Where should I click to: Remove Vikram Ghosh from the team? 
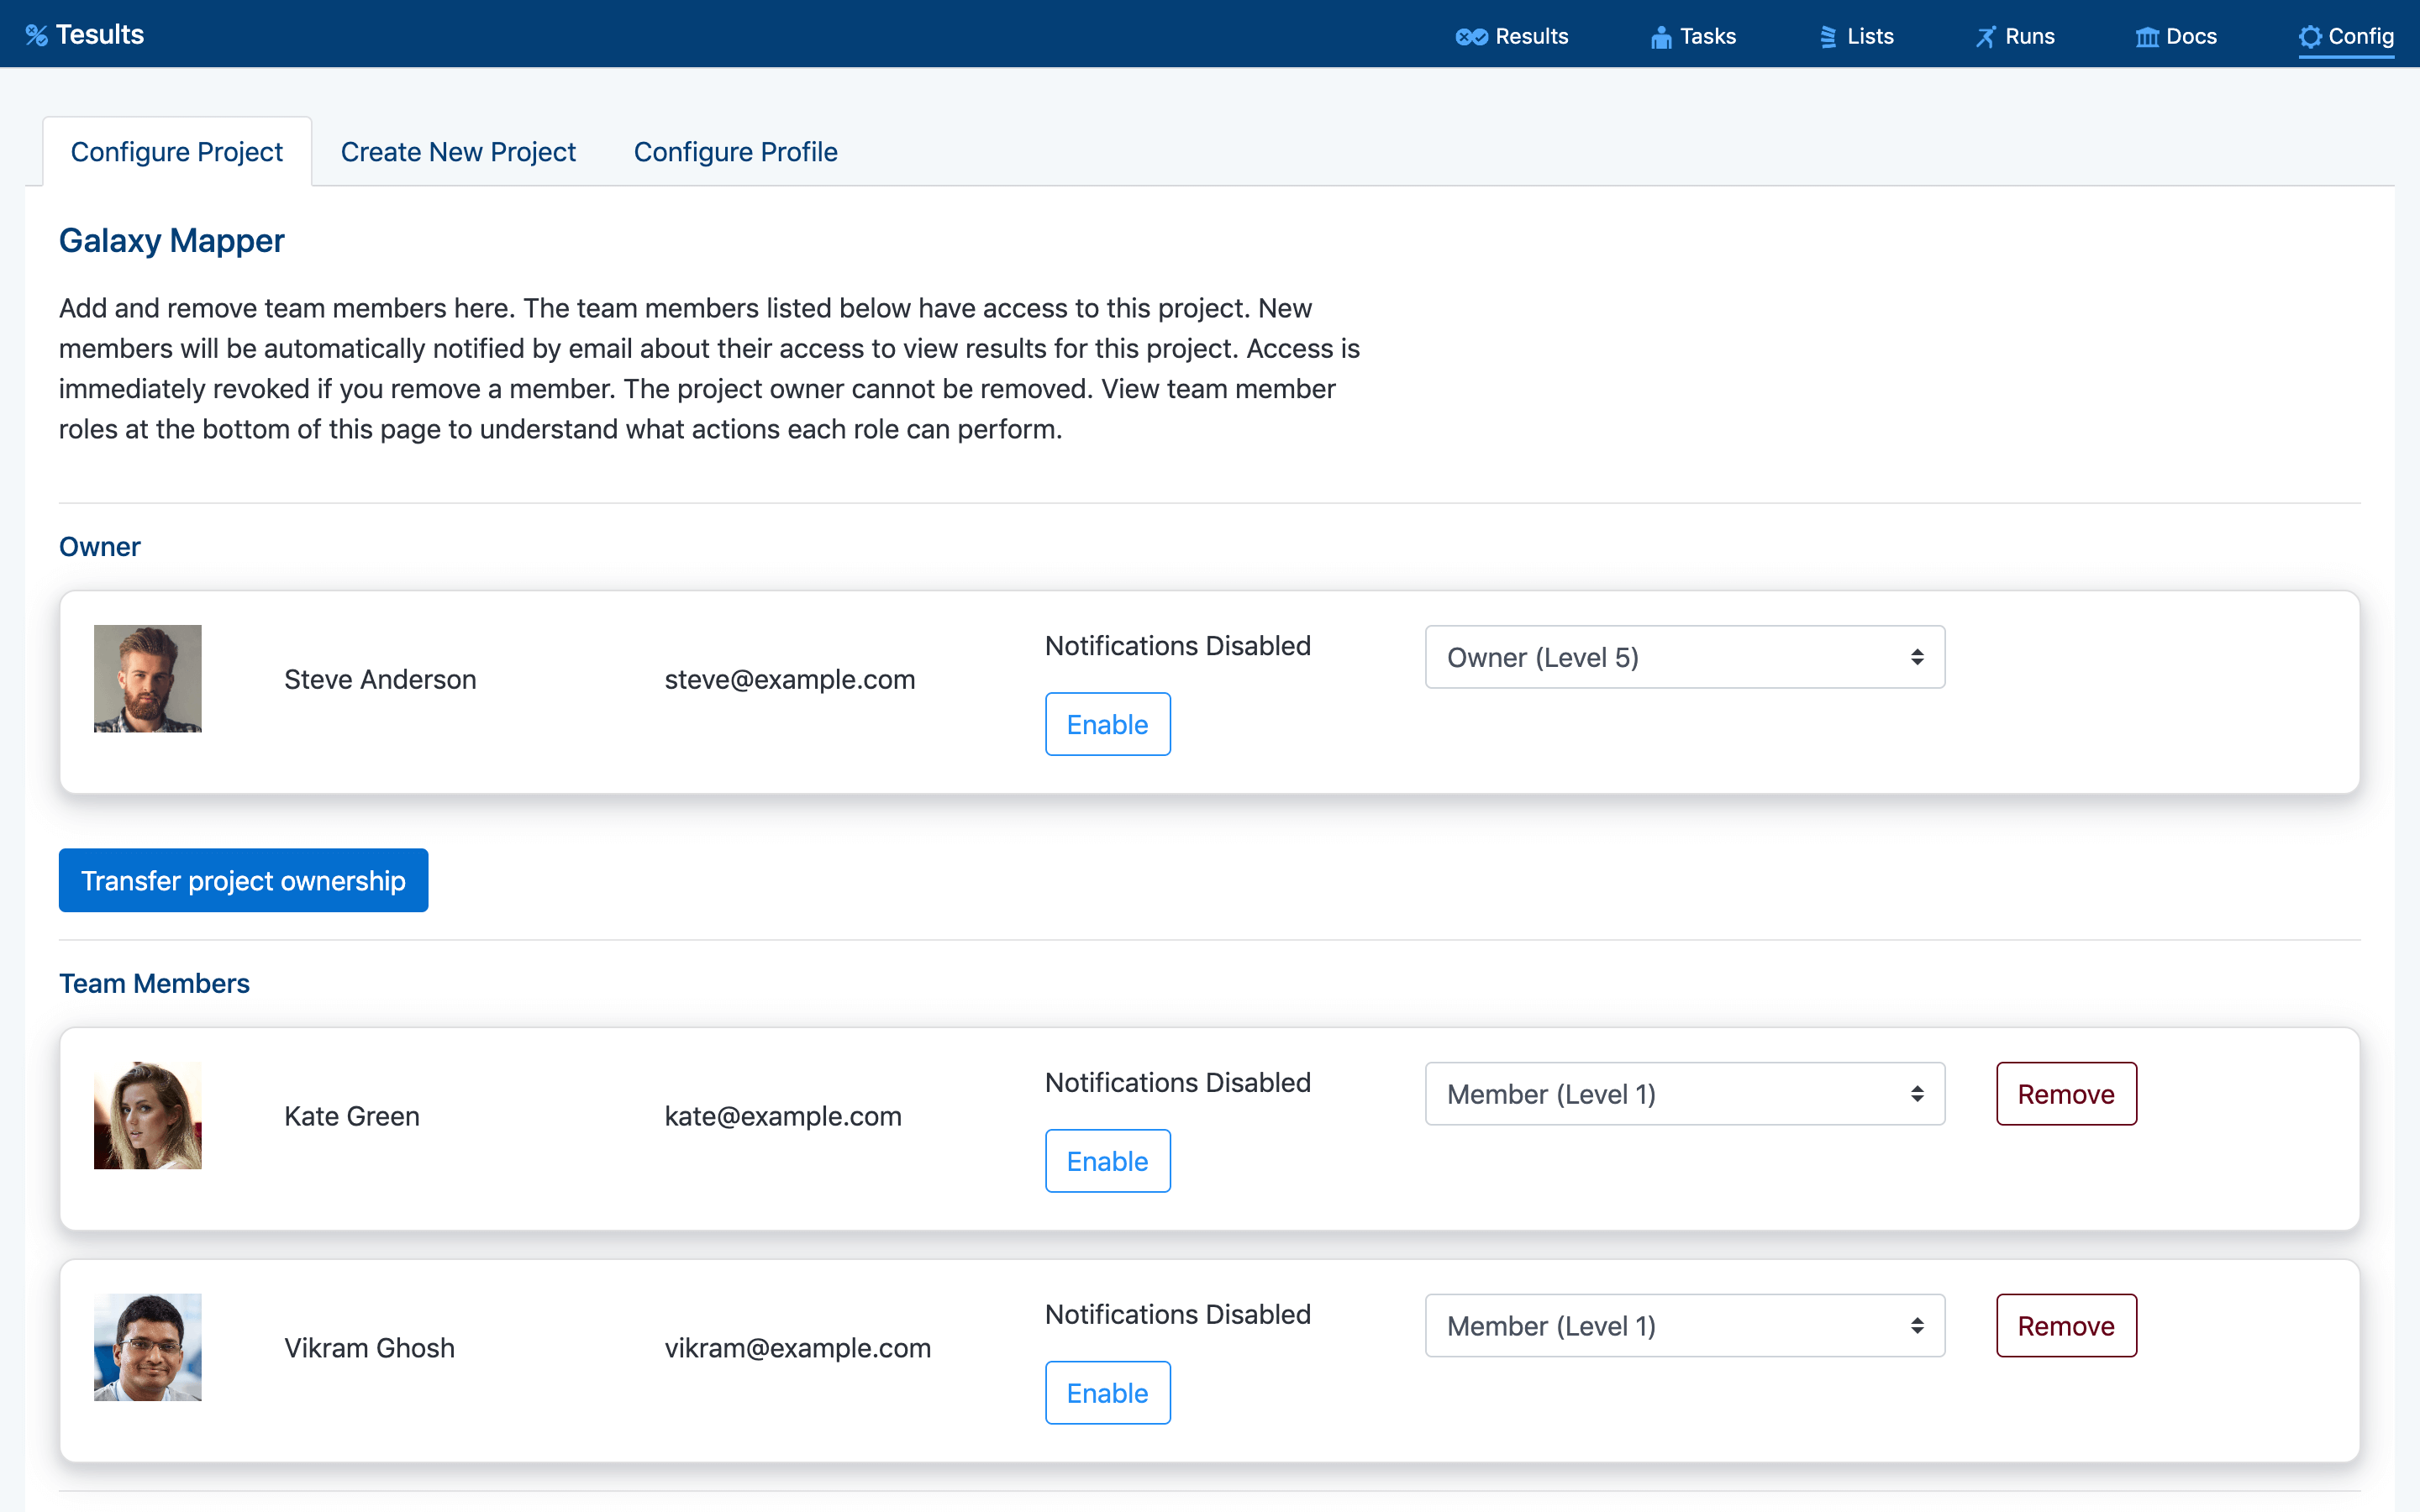2066,1326
